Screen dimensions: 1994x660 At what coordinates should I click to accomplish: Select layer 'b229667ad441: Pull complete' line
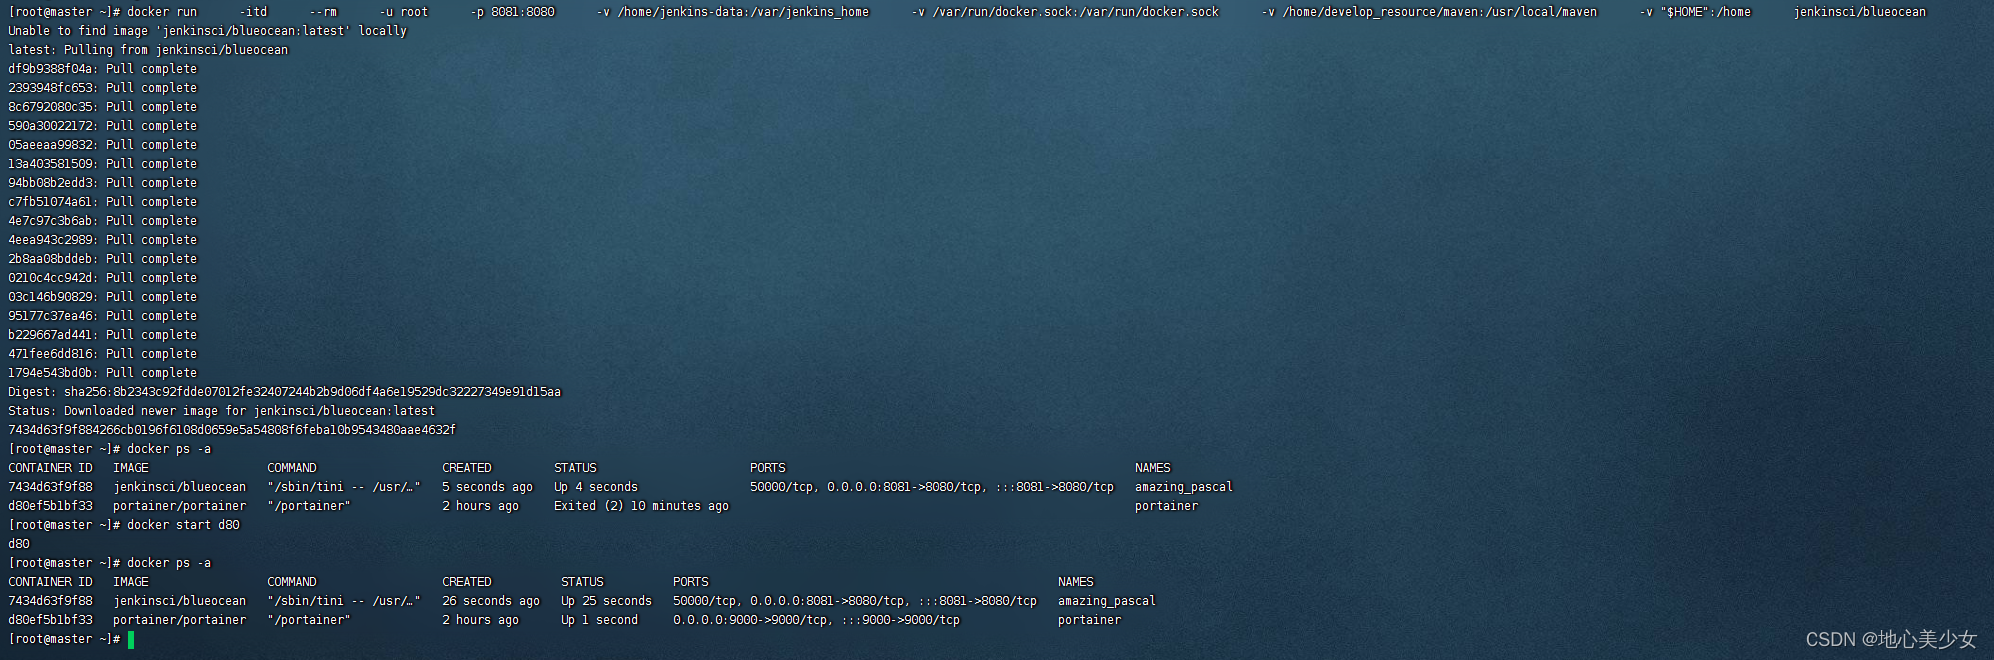[x=103, y=335]
